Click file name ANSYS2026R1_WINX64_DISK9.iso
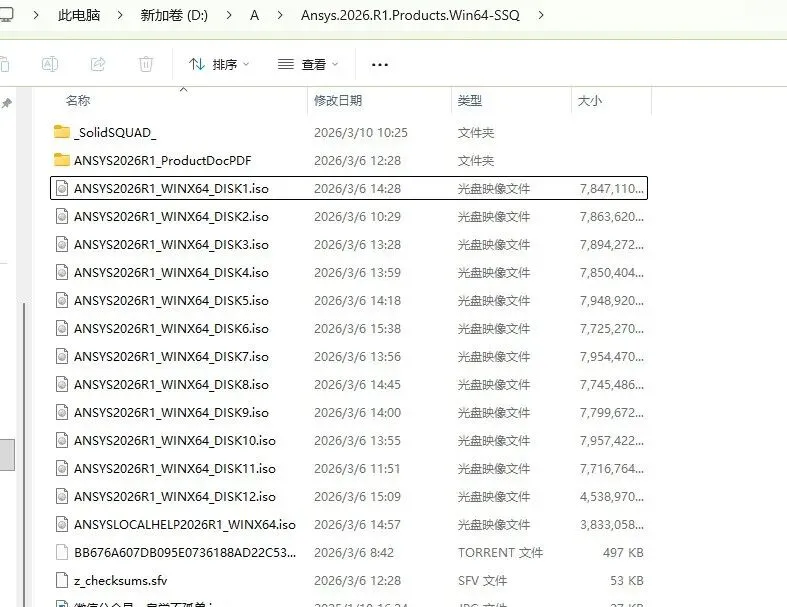The width and height of the screenshot is (787, 607). (171, 413)
